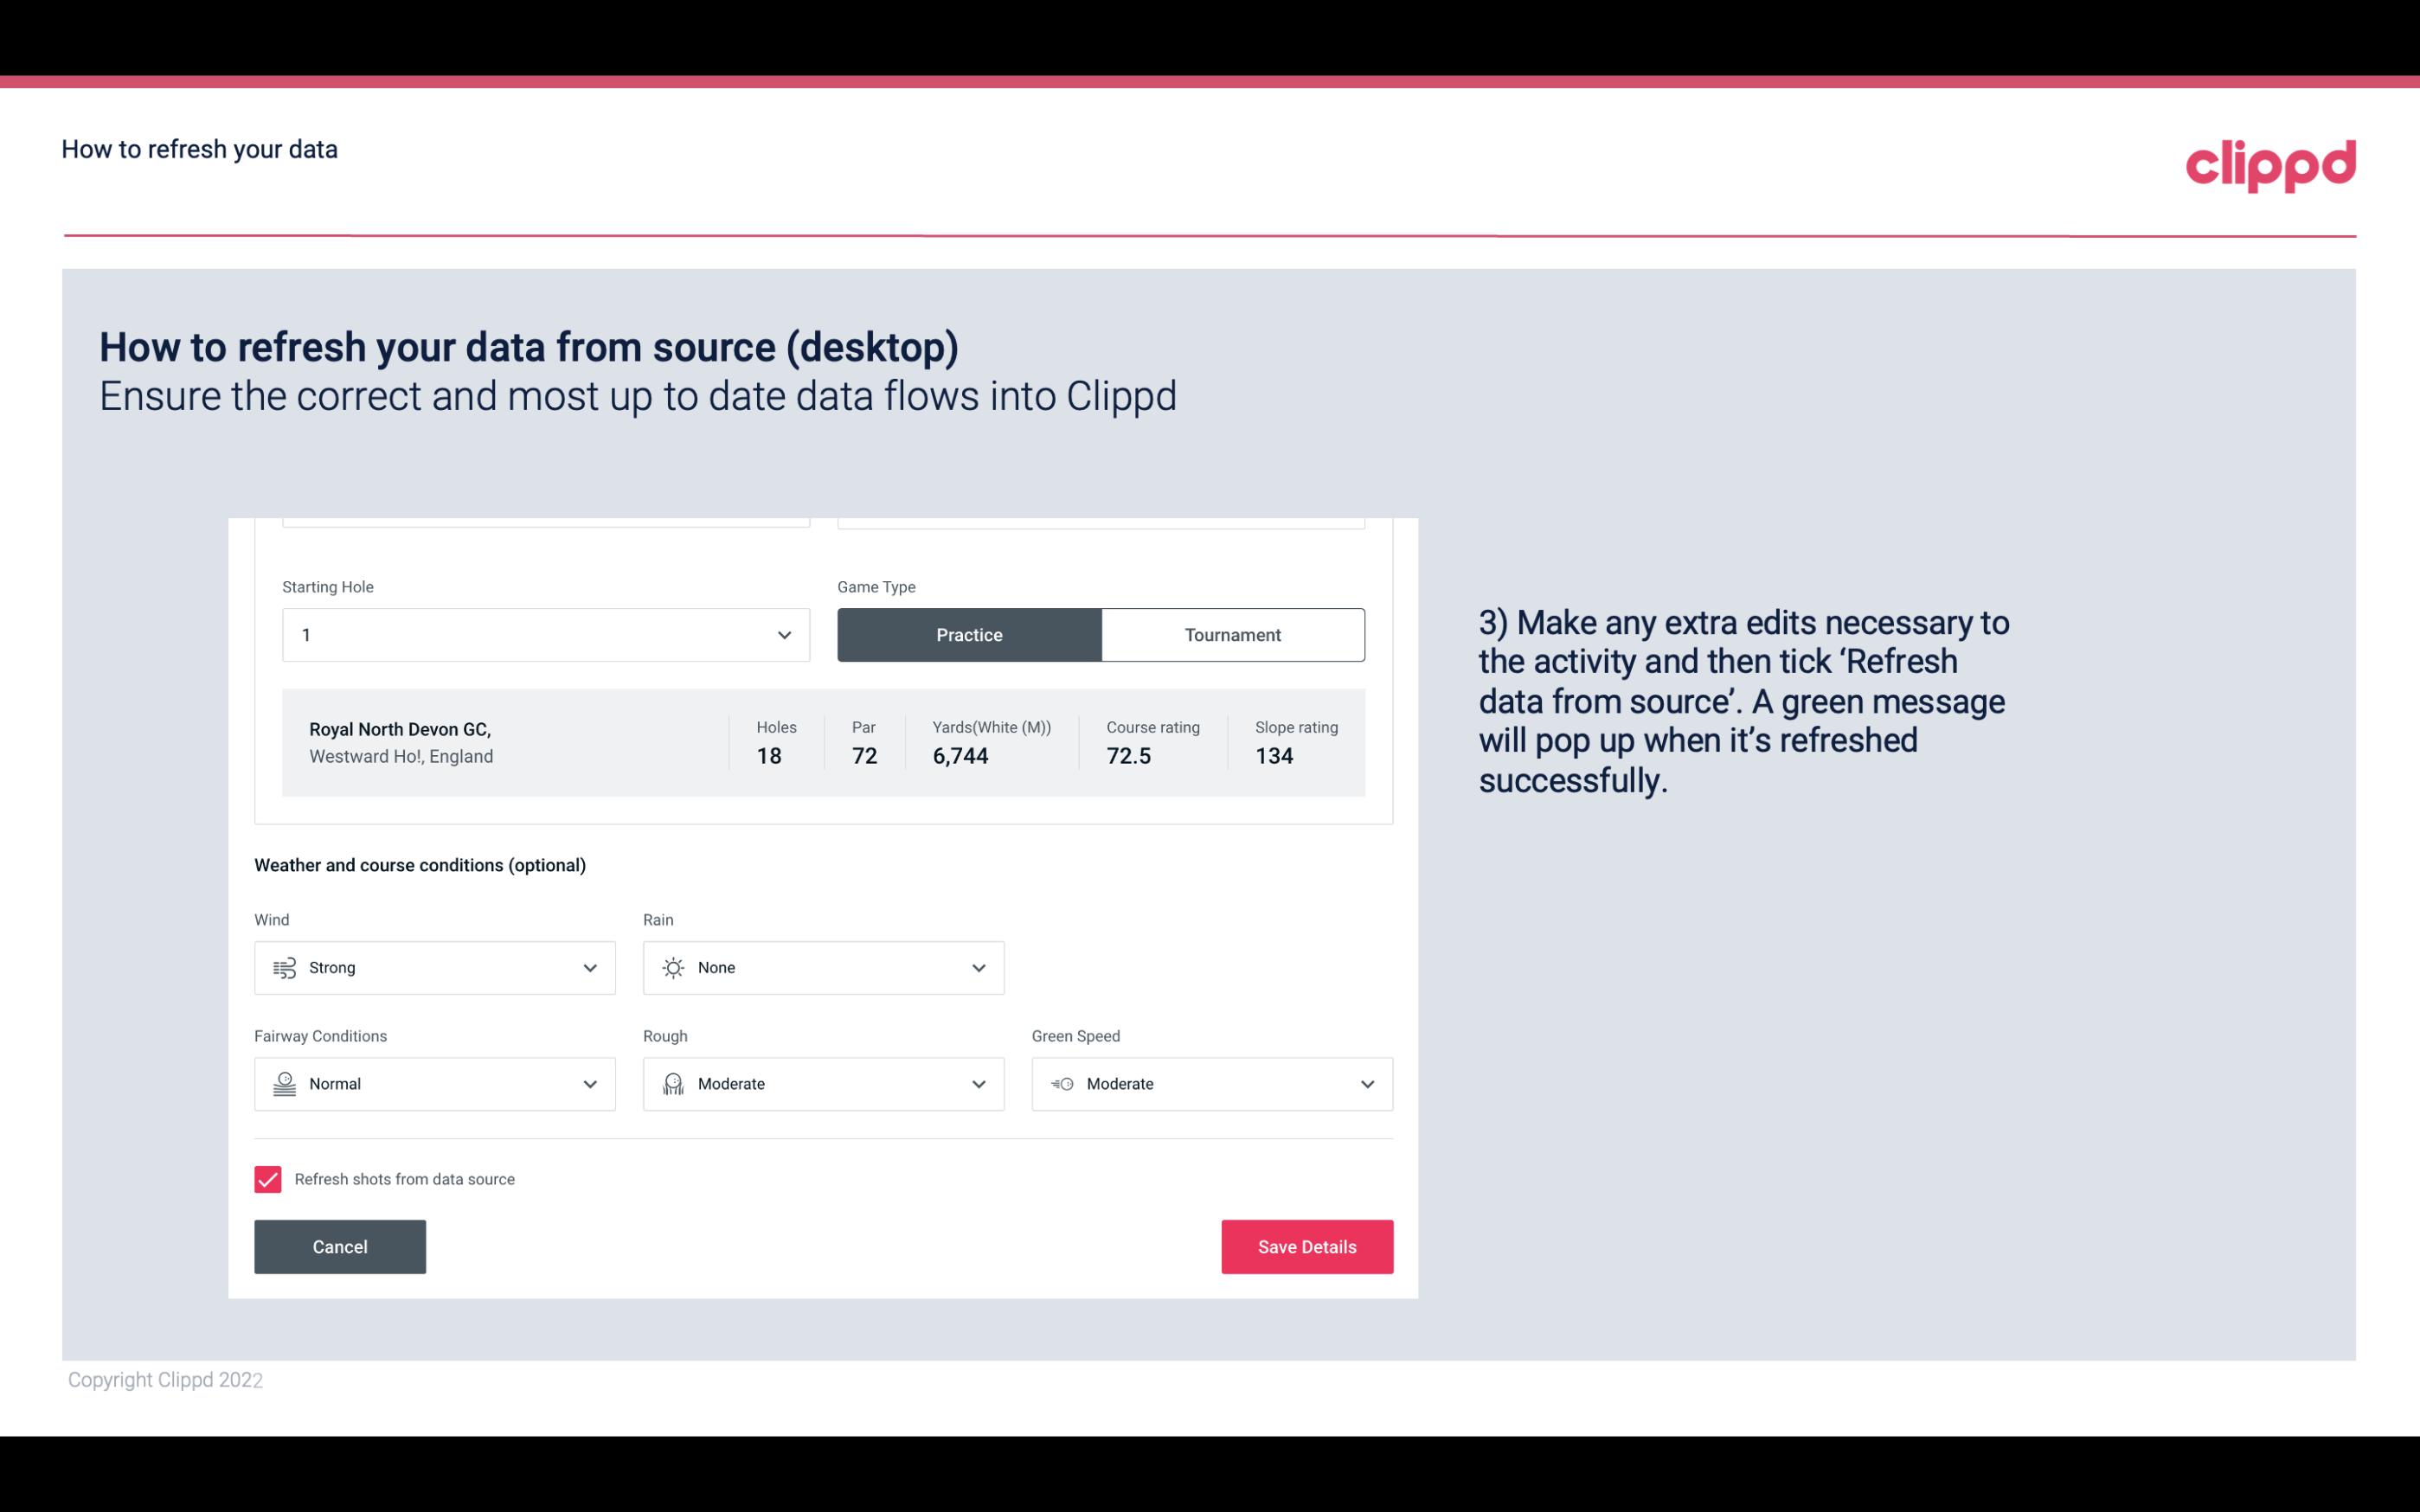
Task: Click the wind condition icon
Action: tap(284, 967)
